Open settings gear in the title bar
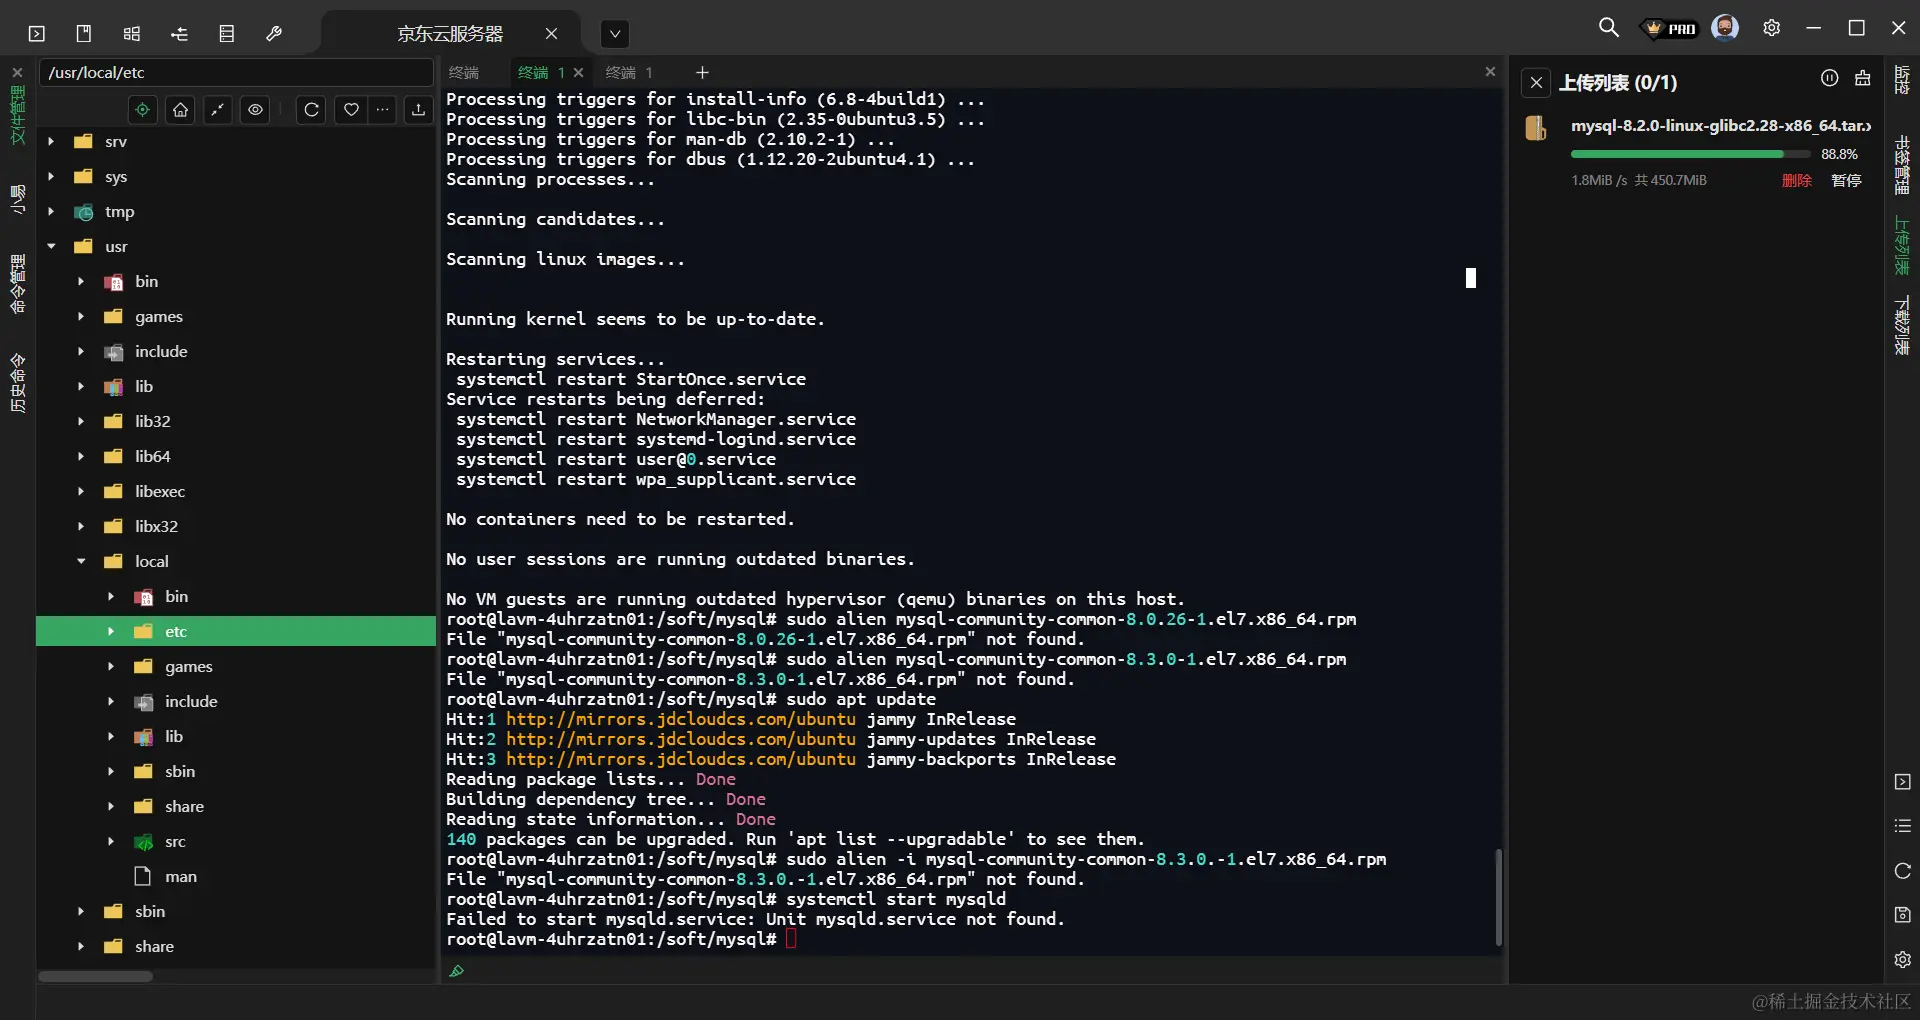The height and width of the screenshot is (1020, 1920). 1772,28
